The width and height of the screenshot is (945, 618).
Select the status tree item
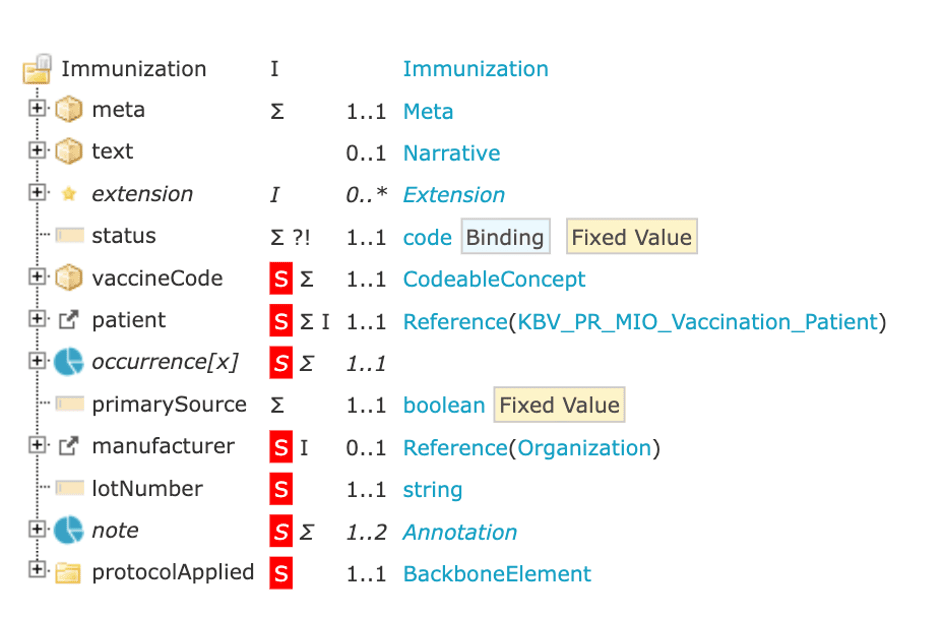[124, 236]
